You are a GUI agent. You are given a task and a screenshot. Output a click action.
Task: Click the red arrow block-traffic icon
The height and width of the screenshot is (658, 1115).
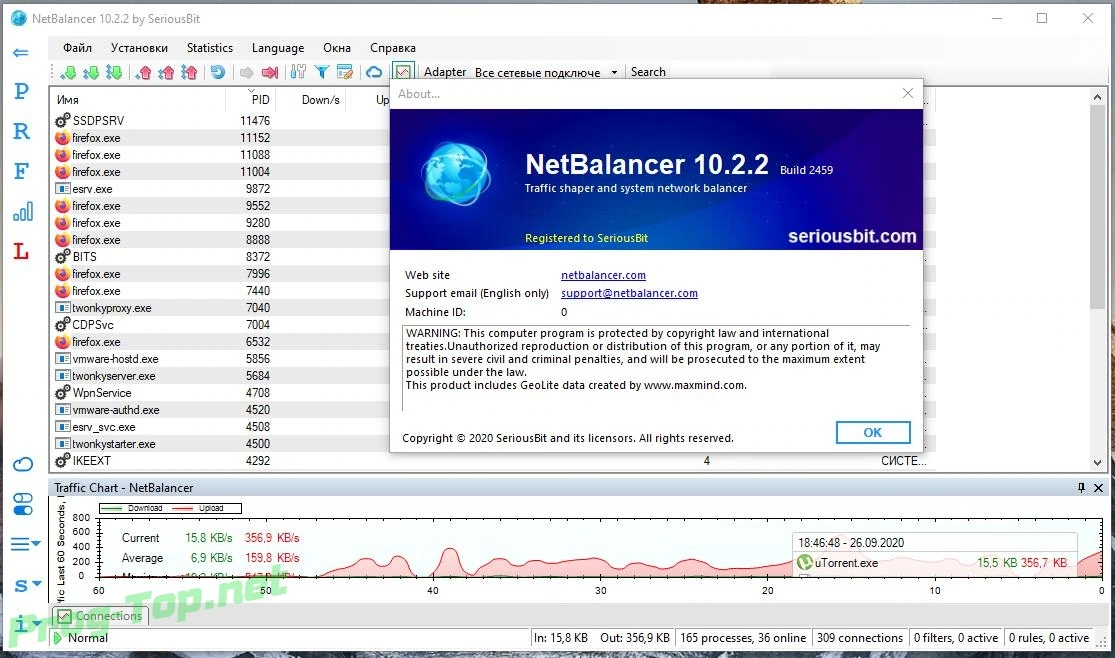pos(270,72)
